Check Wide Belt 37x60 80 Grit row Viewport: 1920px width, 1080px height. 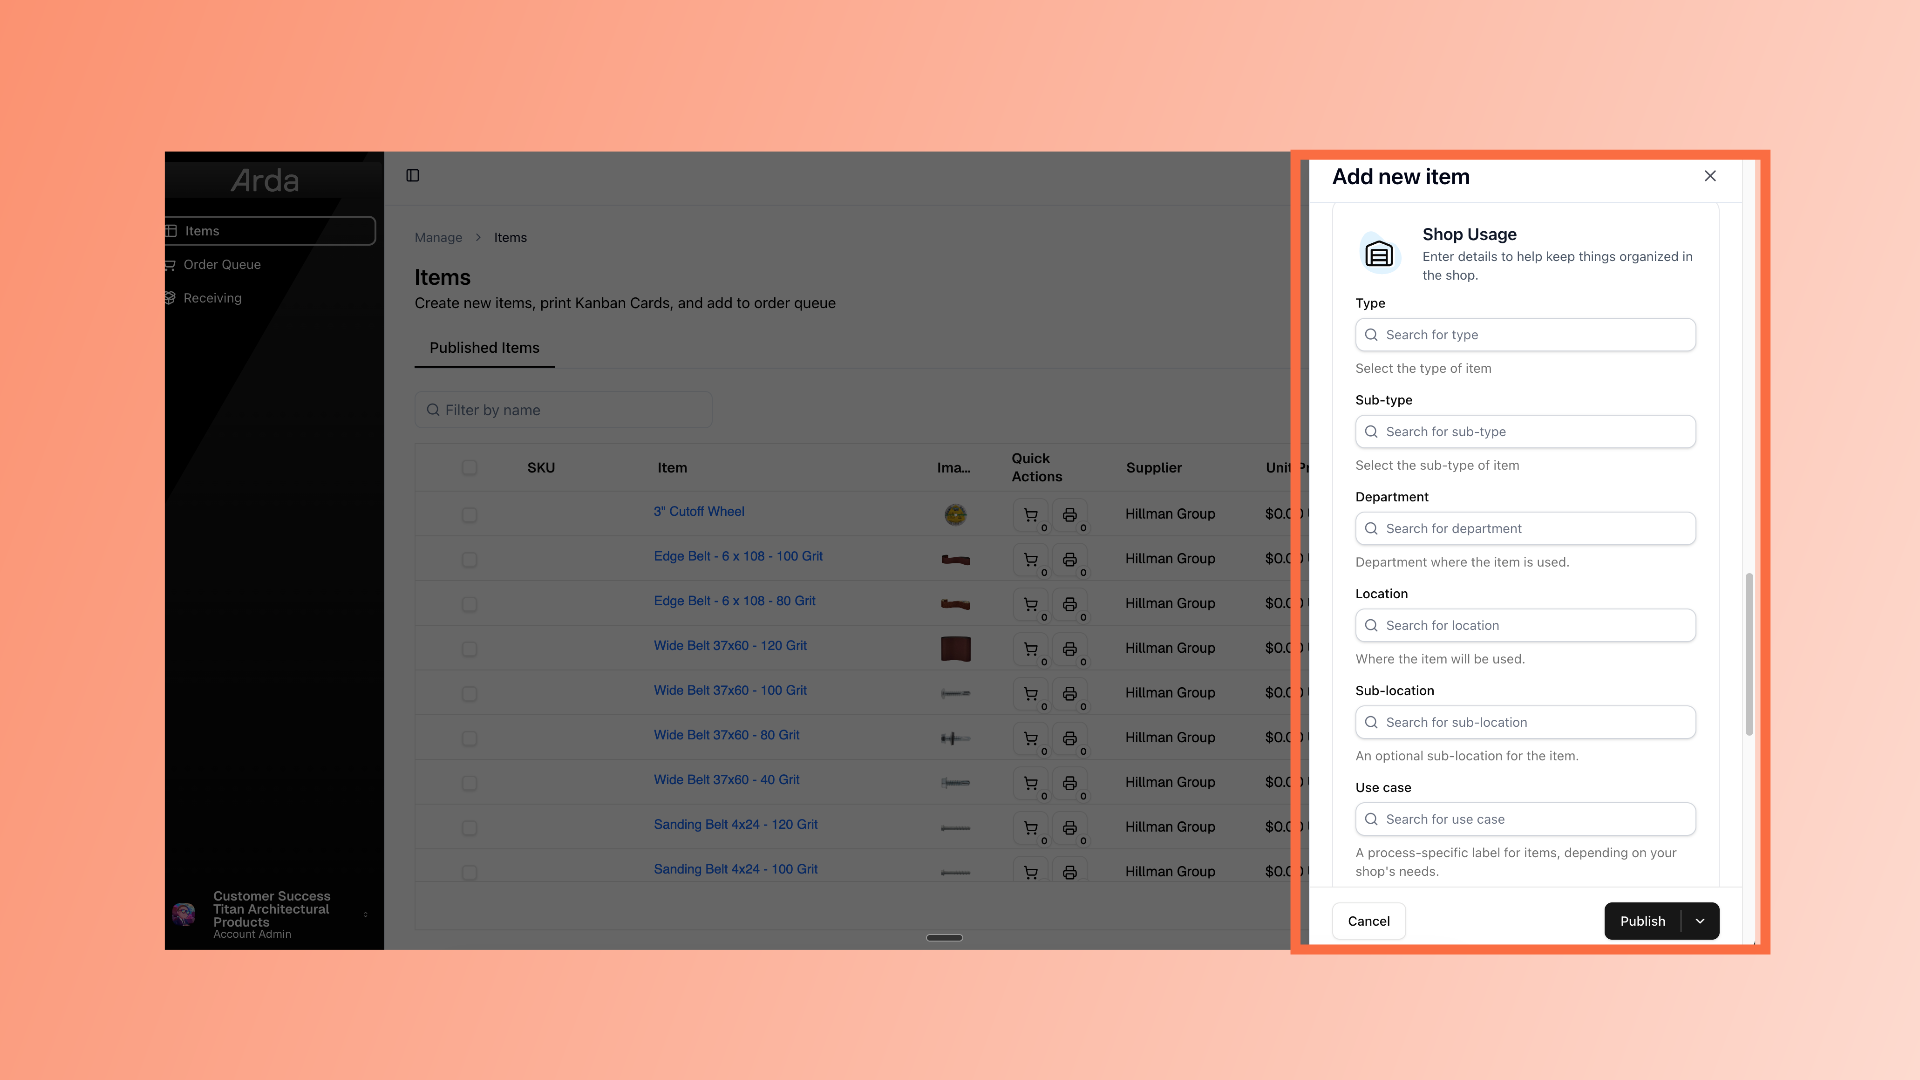pos(469,739)
